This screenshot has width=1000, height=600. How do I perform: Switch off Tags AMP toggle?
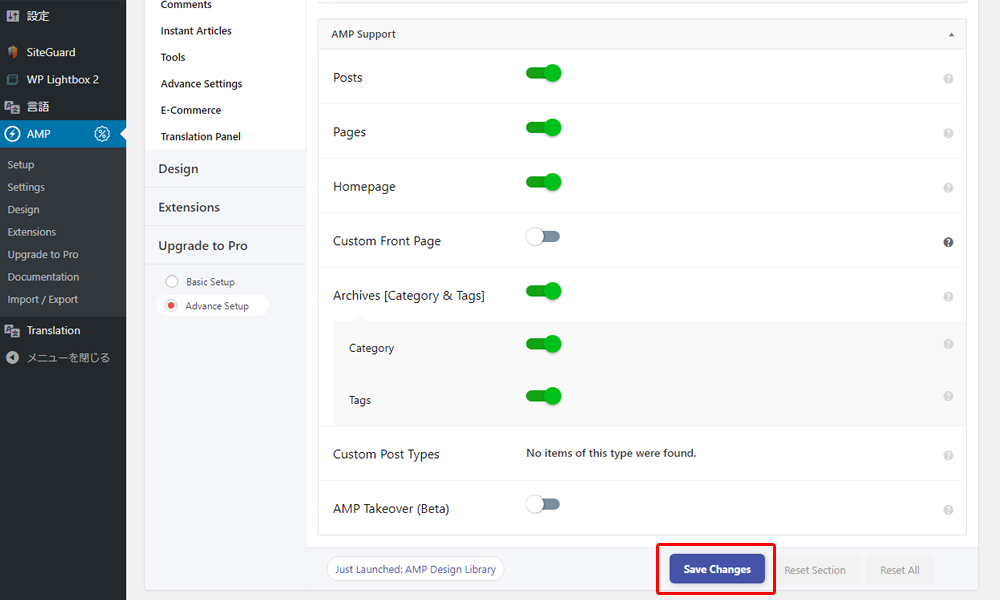(x=543, y=396)
